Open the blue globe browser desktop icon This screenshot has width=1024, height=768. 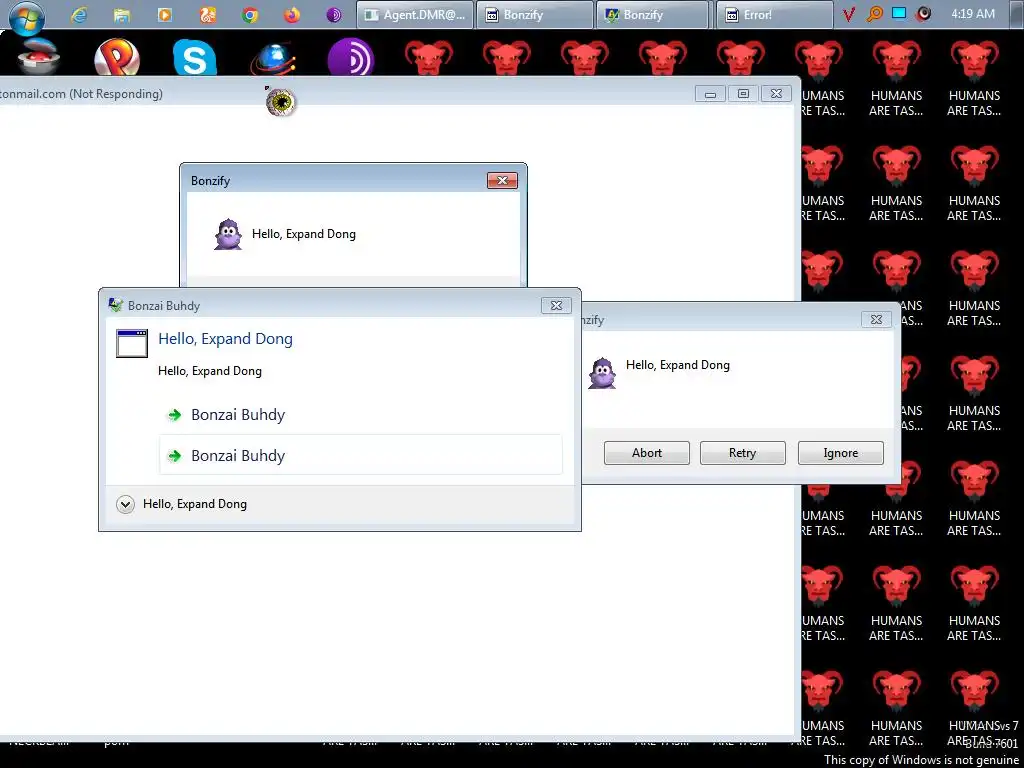click(273, 57)
